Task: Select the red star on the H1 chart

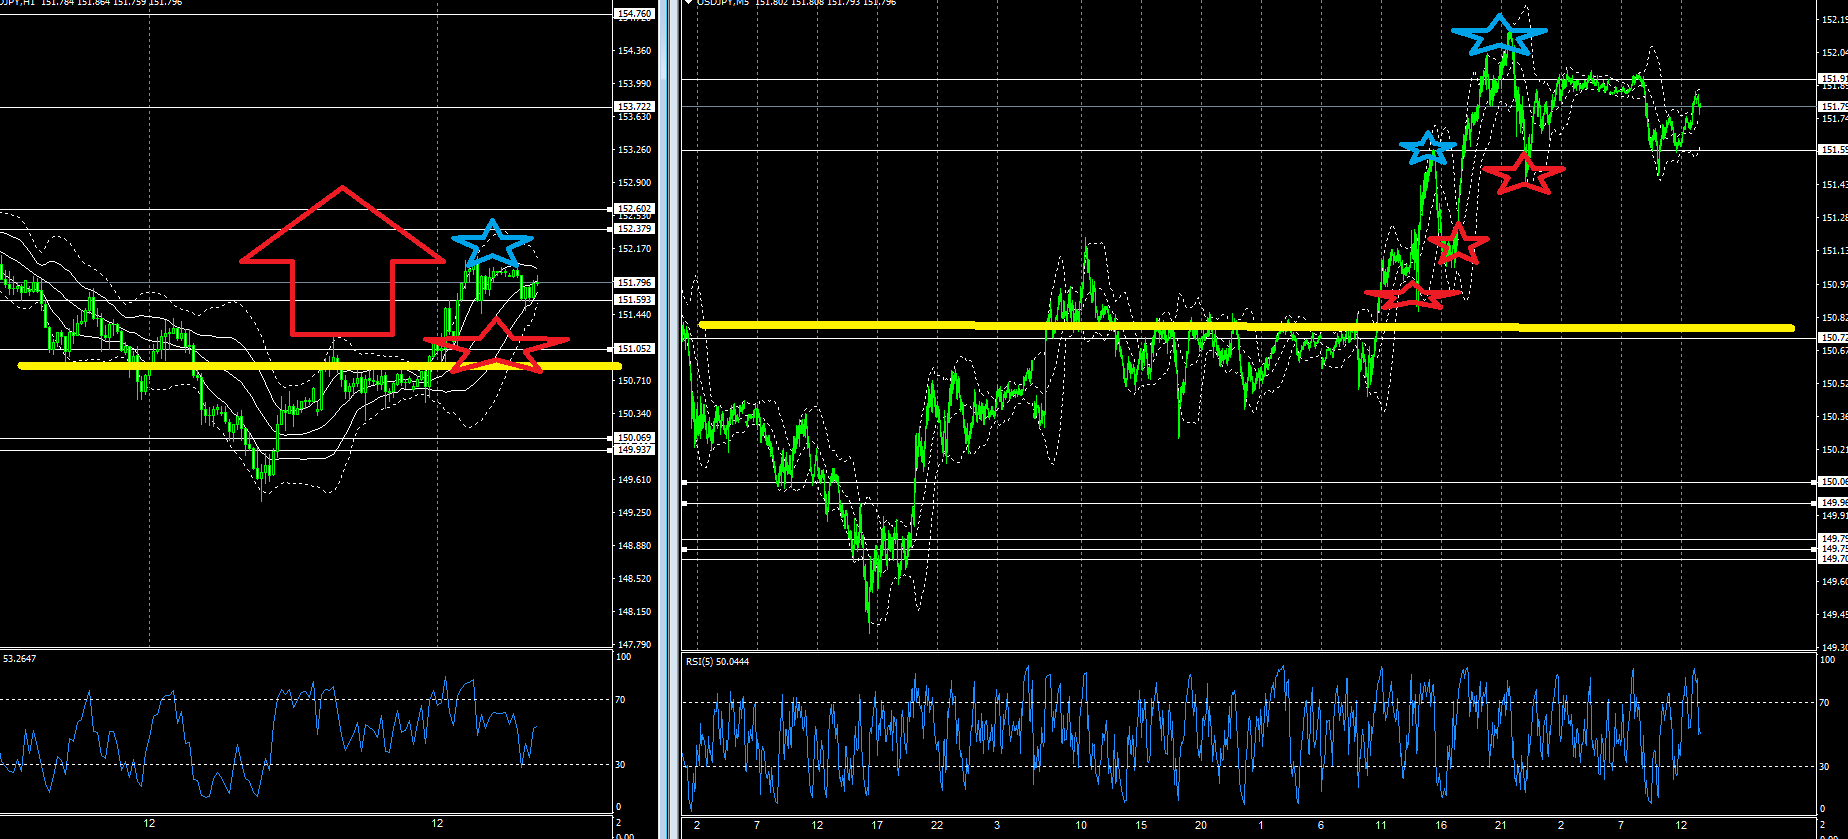Action: tap(497, 346)
